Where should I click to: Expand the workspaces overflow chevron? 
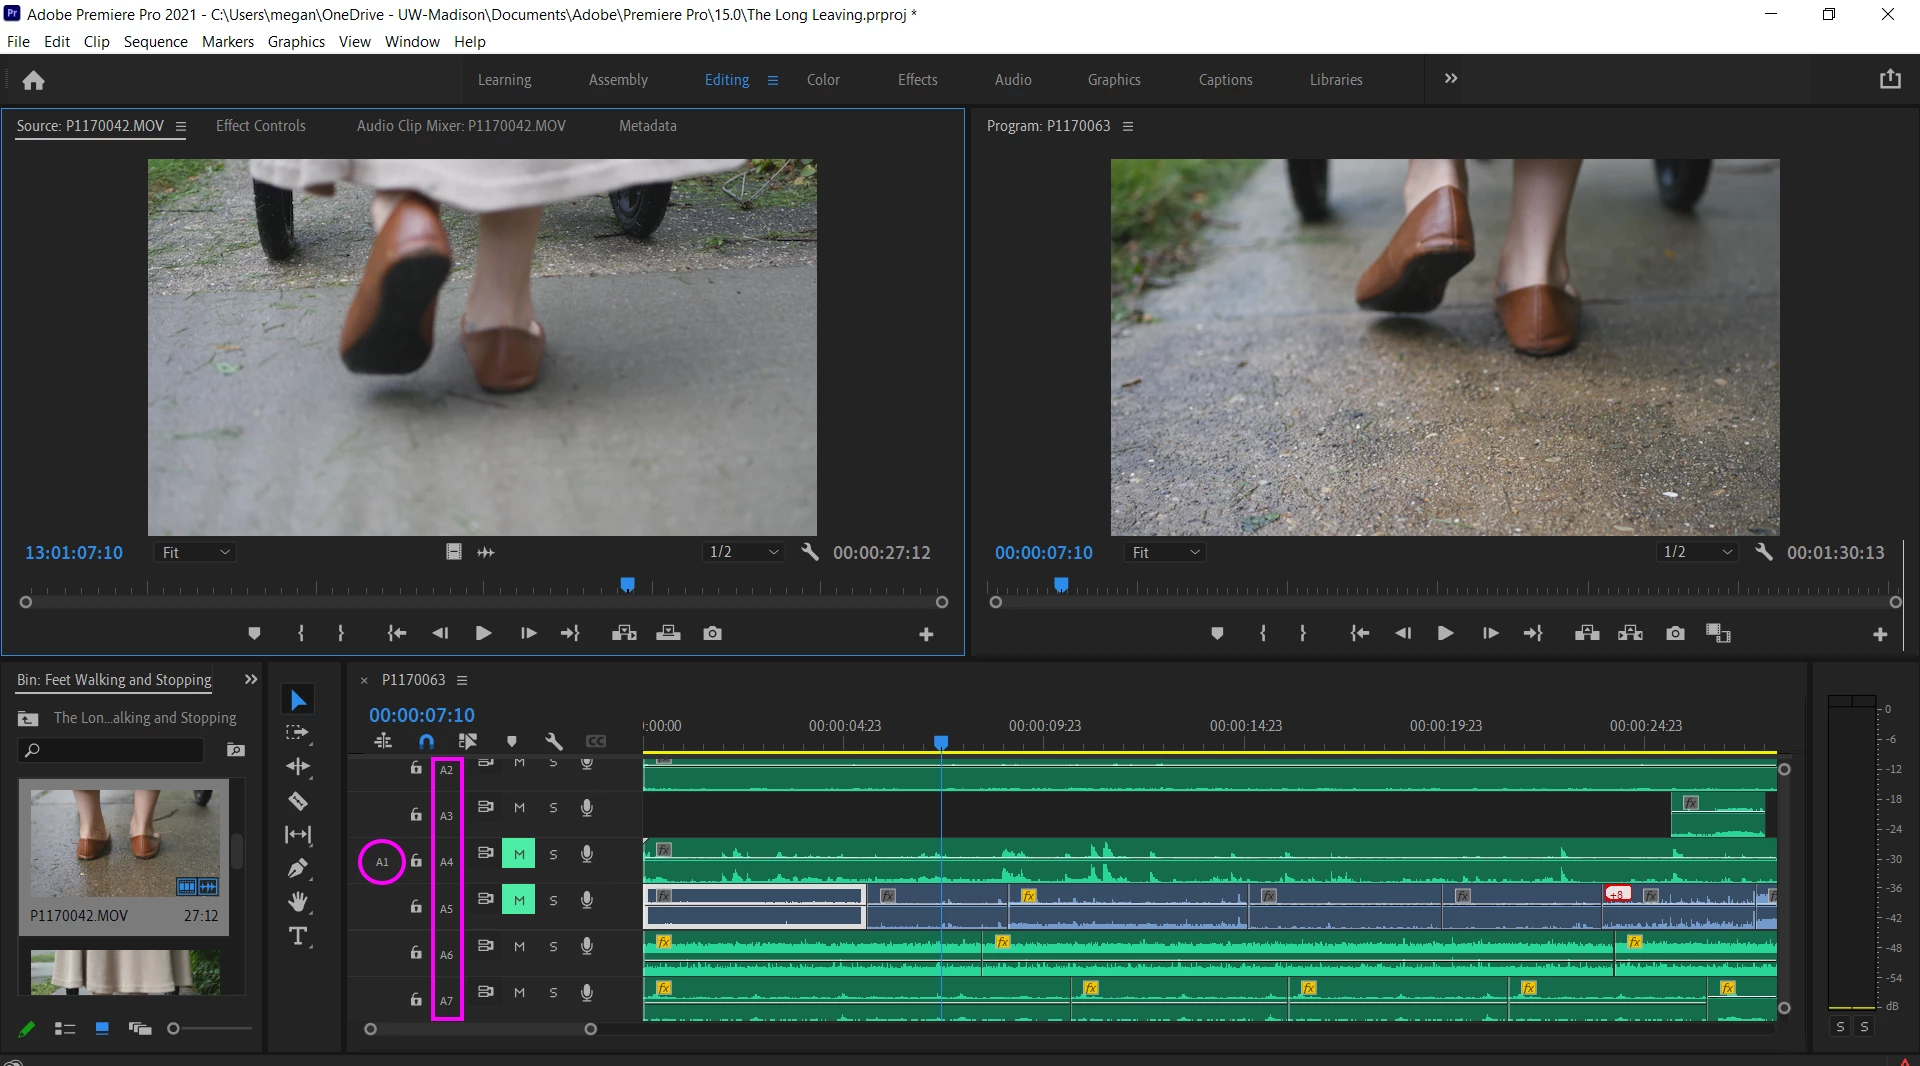click(x=1451, y=79)
